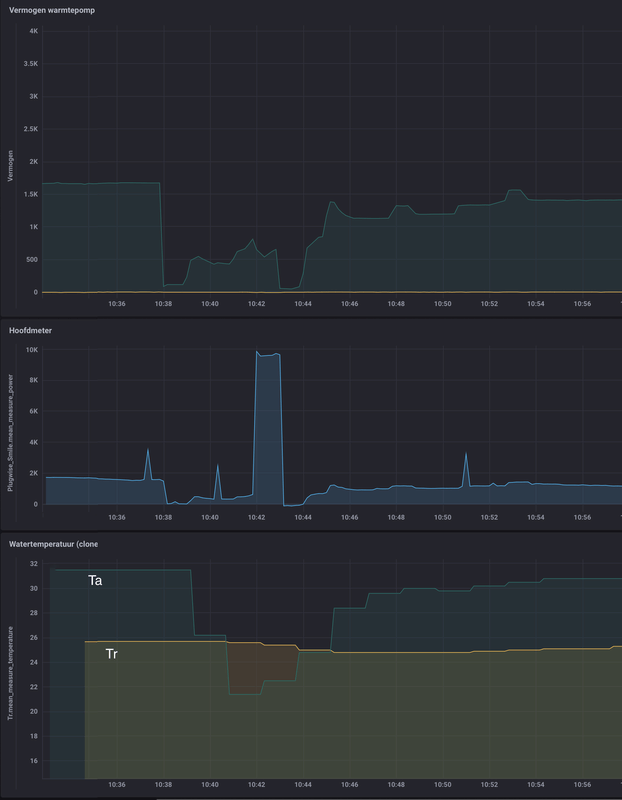Click the Tr.mean_measure_temperature axis title
The height and width of the screenshot is (800, 622).
pyautogui.click(x=11, y=674)
